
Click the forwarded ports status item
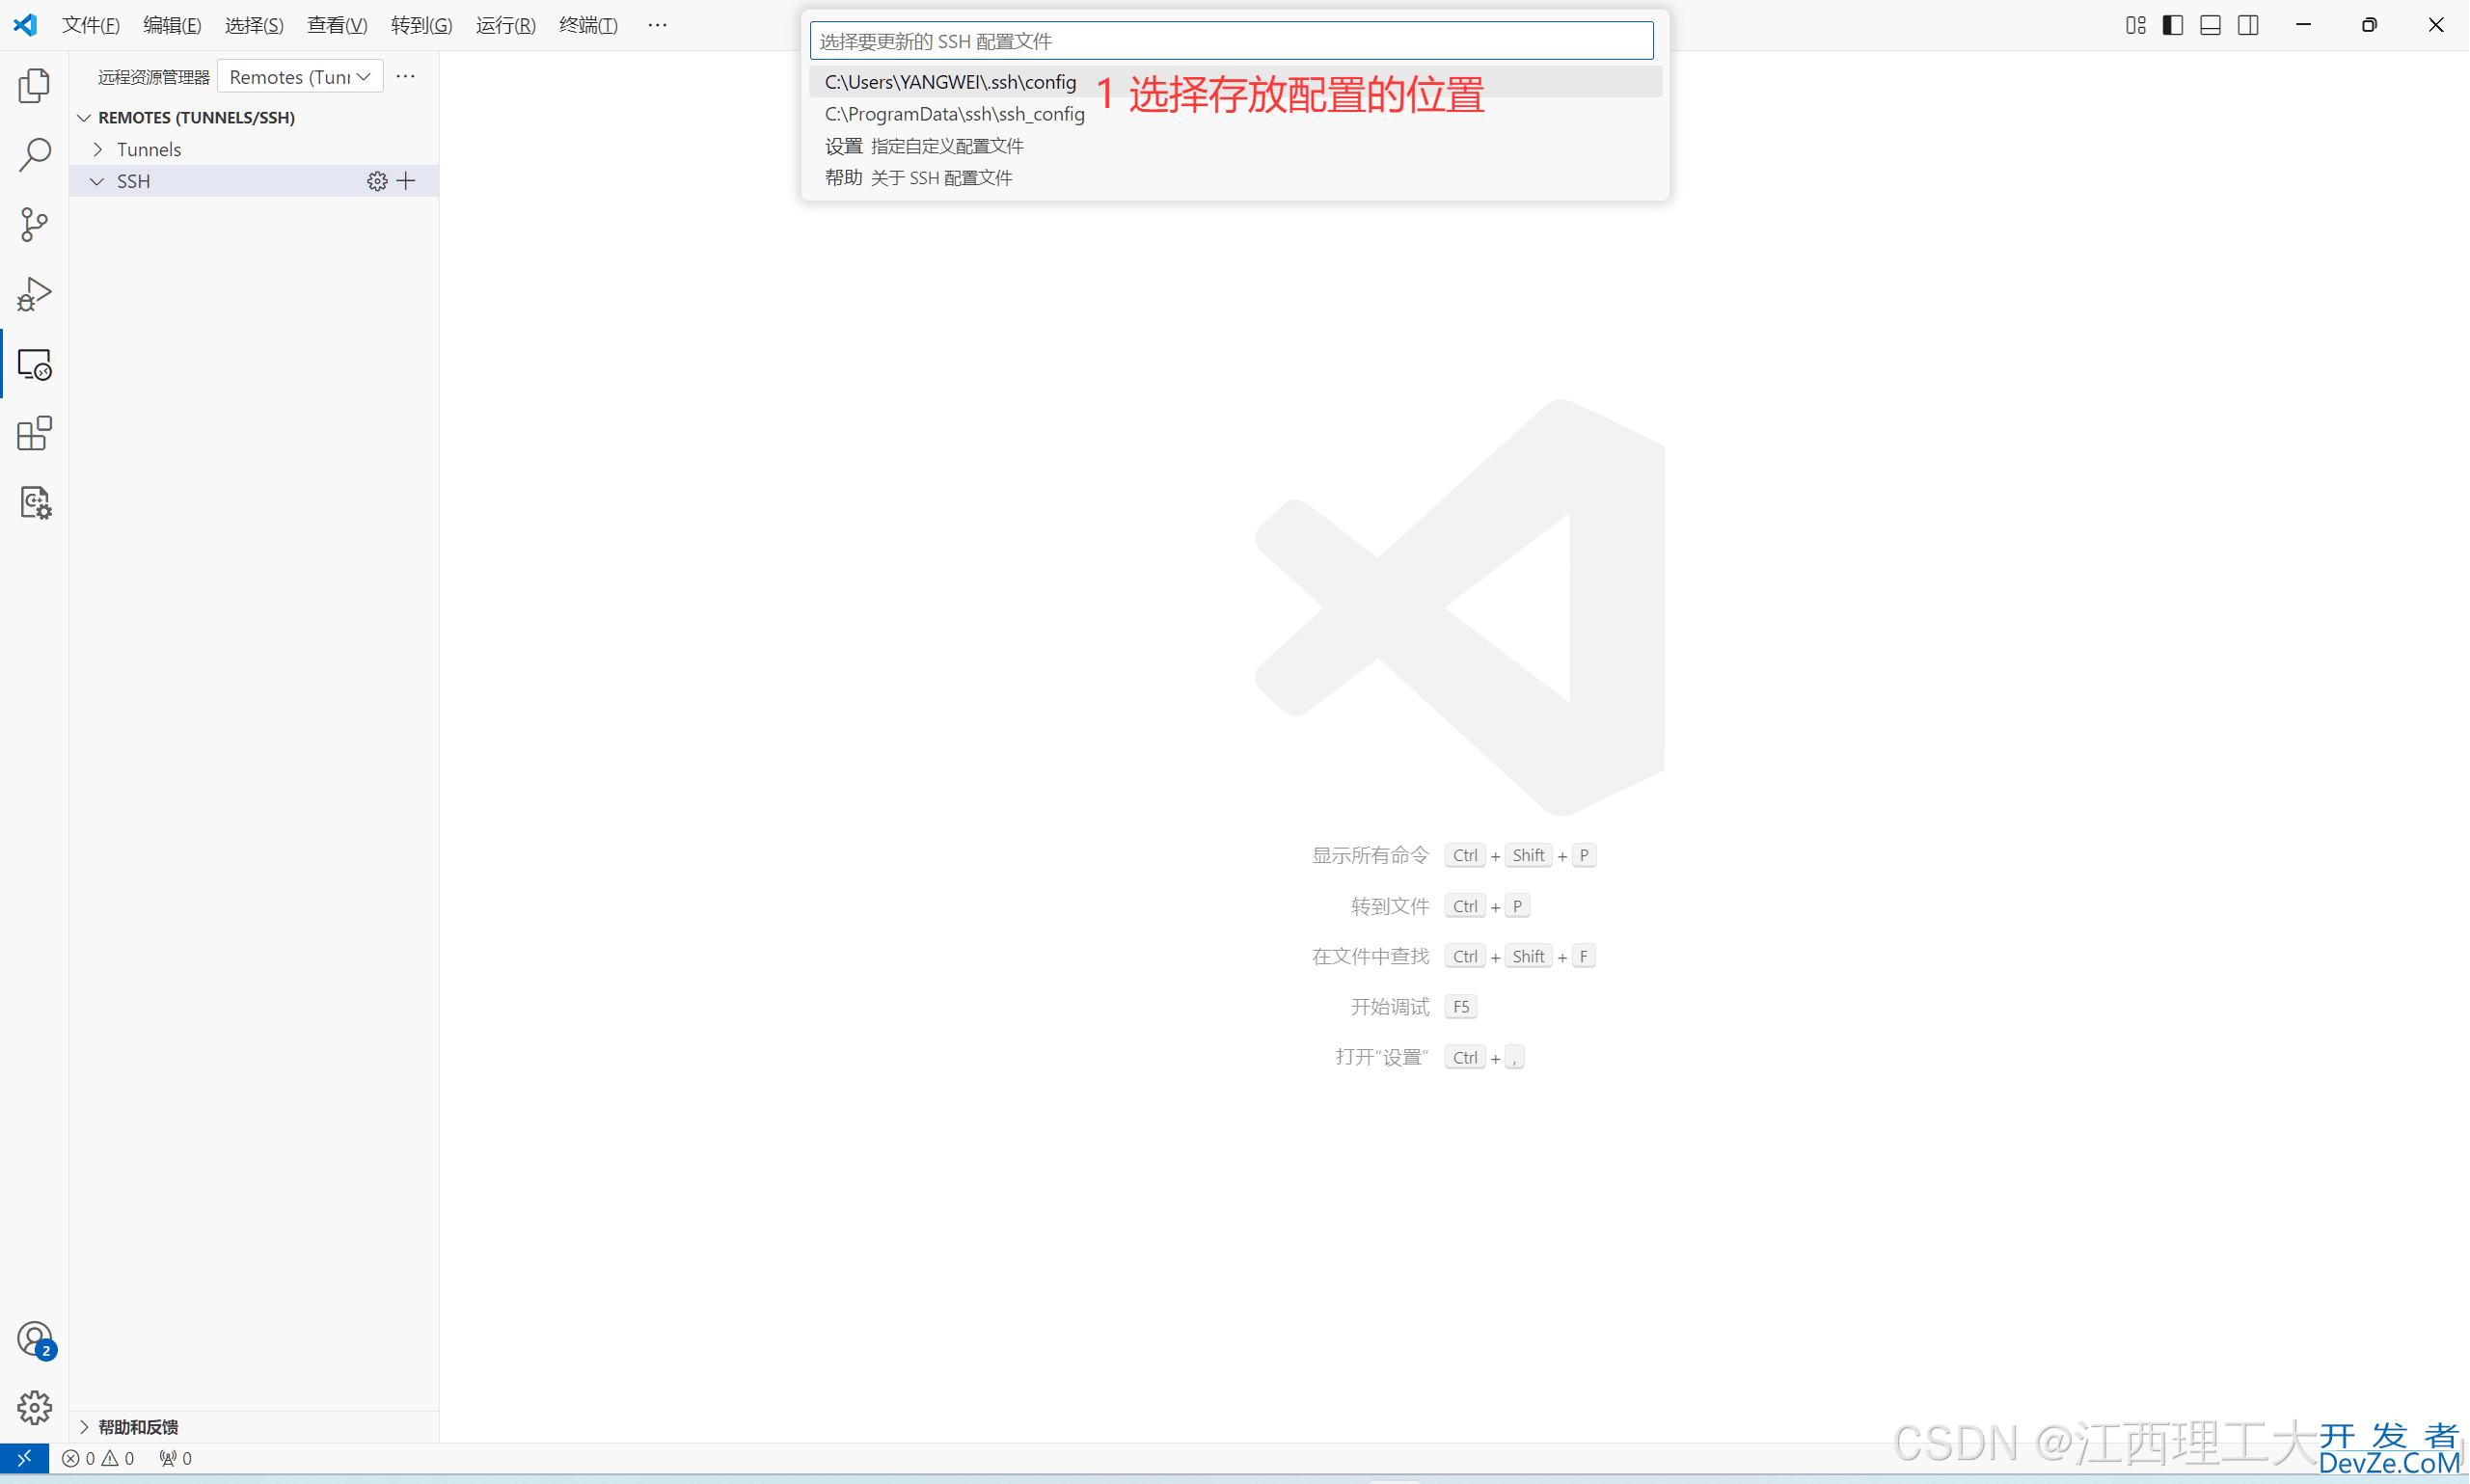coord(175,1458)
